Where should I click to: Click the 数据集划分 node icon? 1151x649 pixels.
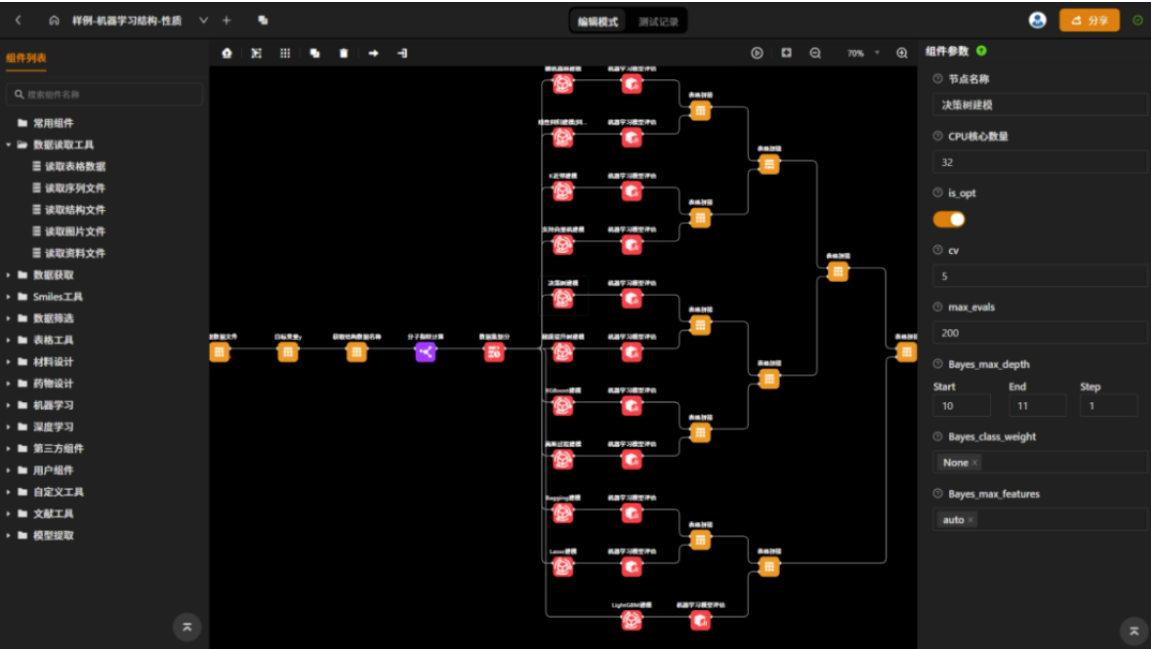click(x=494, y=352)
